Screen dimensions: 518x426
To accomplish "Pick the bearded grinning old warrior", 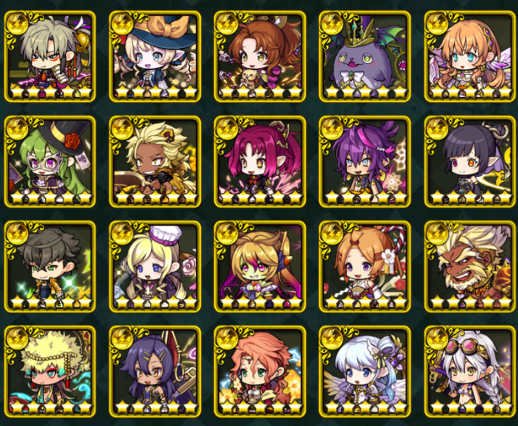I will (x=470, y=266).
